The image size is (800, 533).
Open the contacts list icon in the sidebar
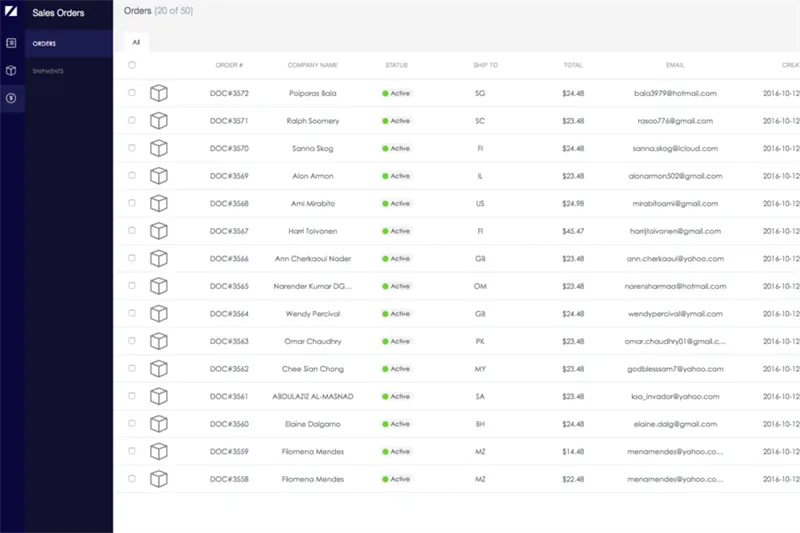[x=11, y=43]
